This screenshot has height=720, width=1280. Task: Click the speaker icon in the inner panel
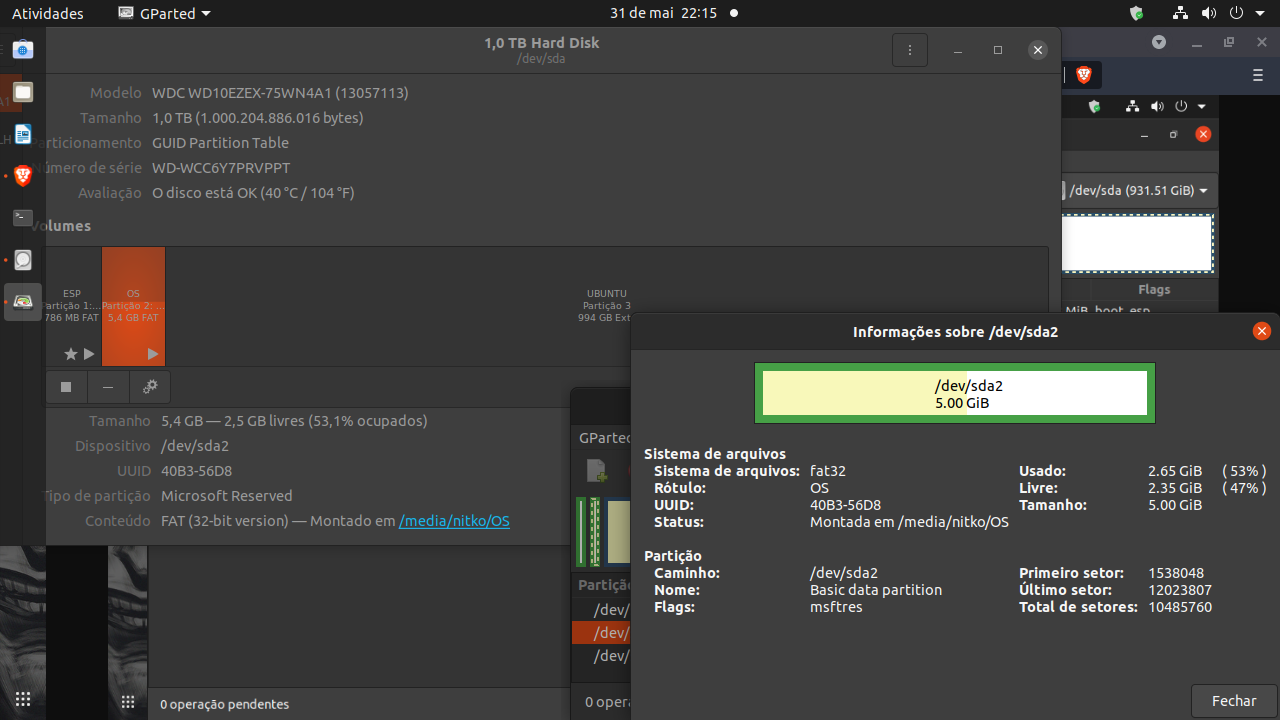(1157, 106)
